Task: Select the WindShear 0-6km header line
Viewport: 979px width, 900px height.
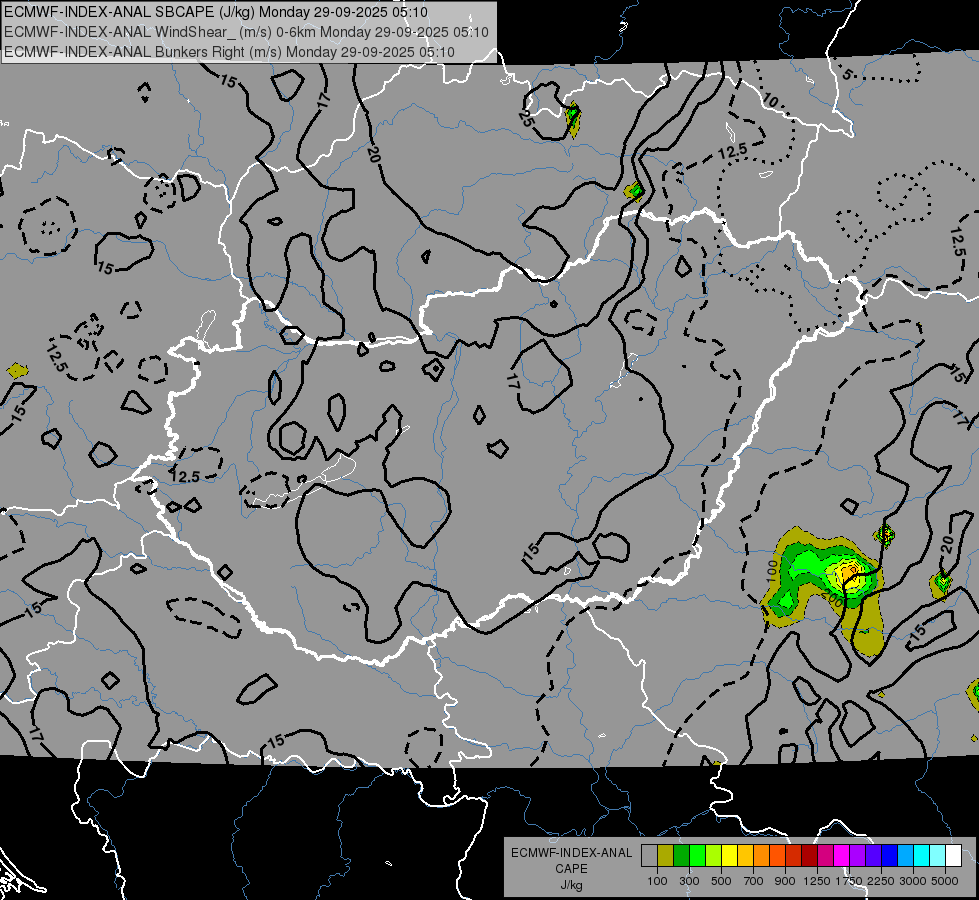Action: [x=246, y=32]
